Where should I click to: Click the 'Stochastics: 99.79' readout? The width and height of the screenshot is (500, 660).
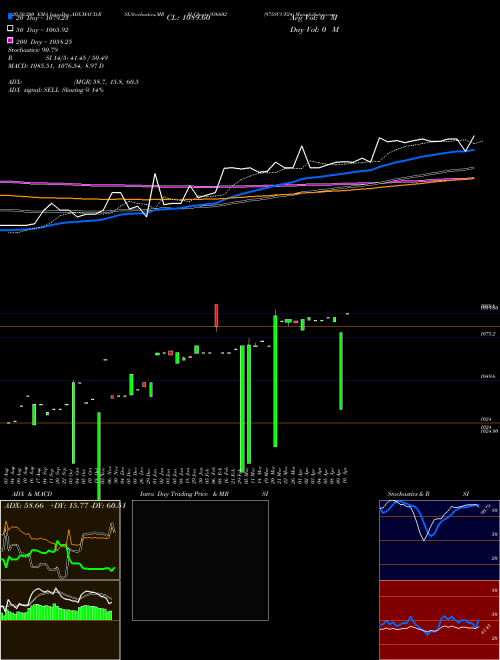32,50
